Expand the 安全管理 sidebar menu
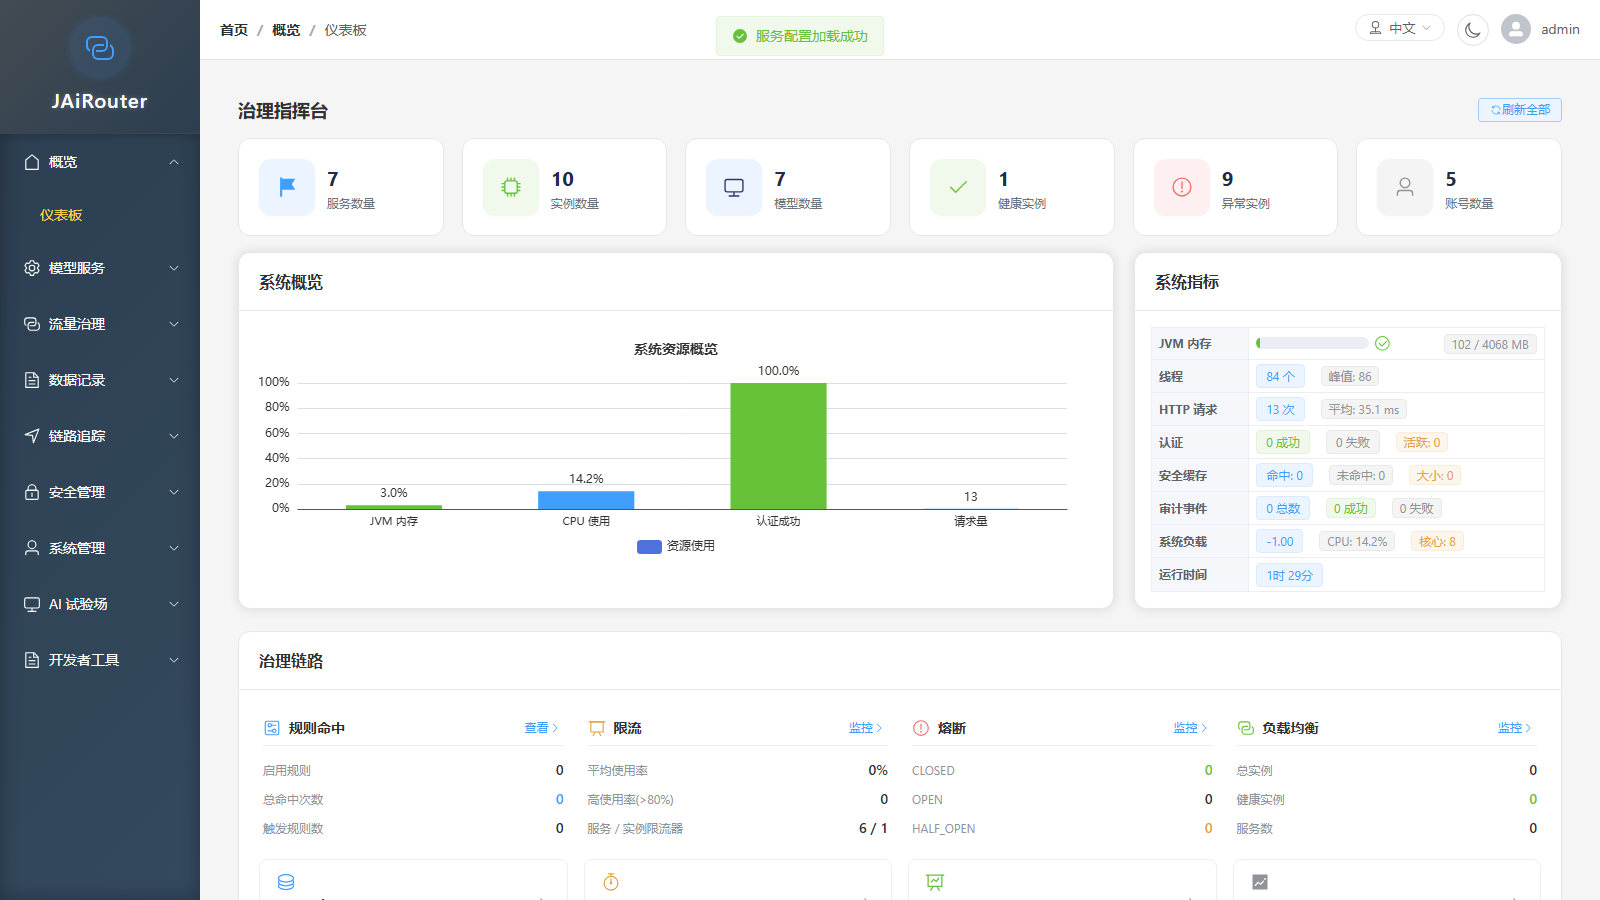This screenshot has width=1600, height=900. tap(100, 492)
